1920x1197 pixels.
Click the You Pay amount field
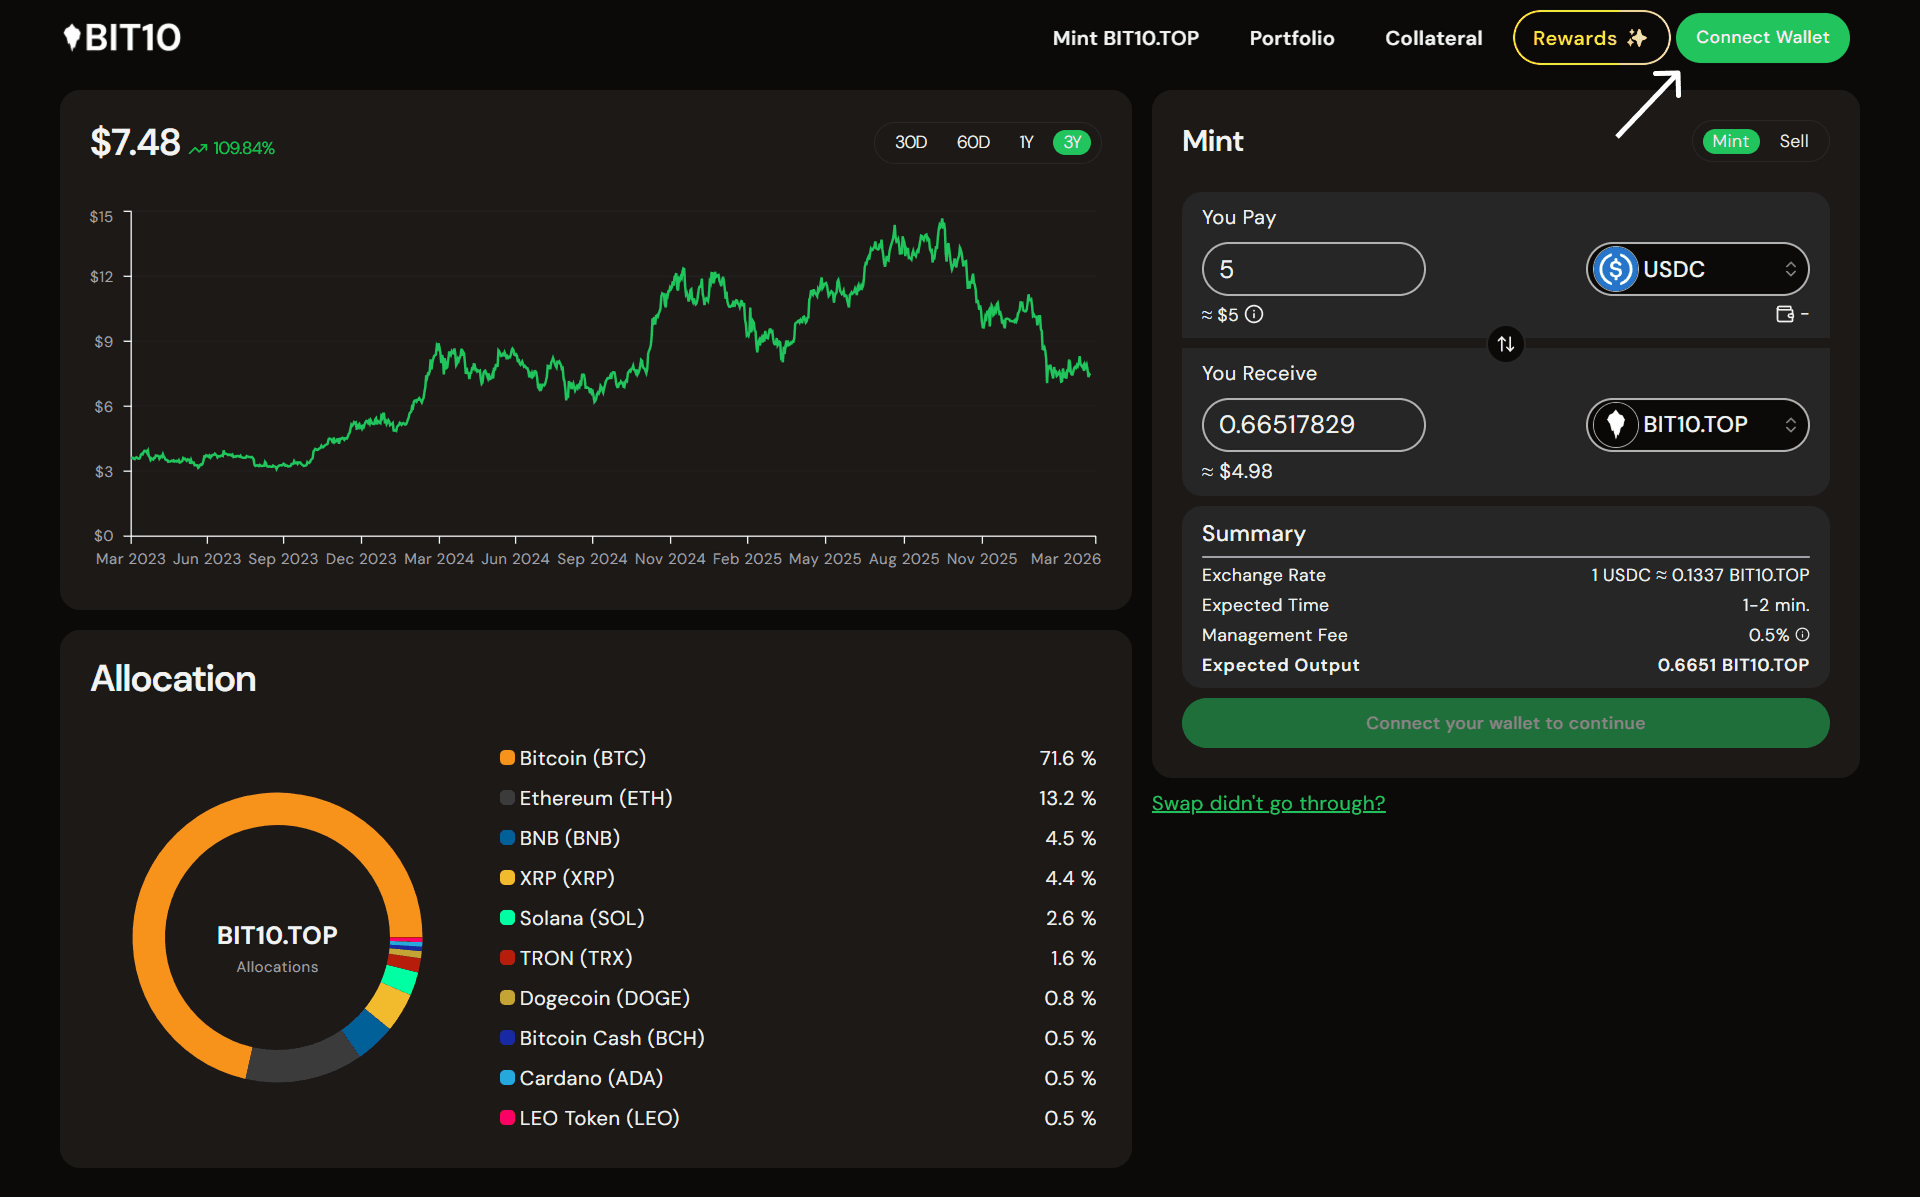1313,269
